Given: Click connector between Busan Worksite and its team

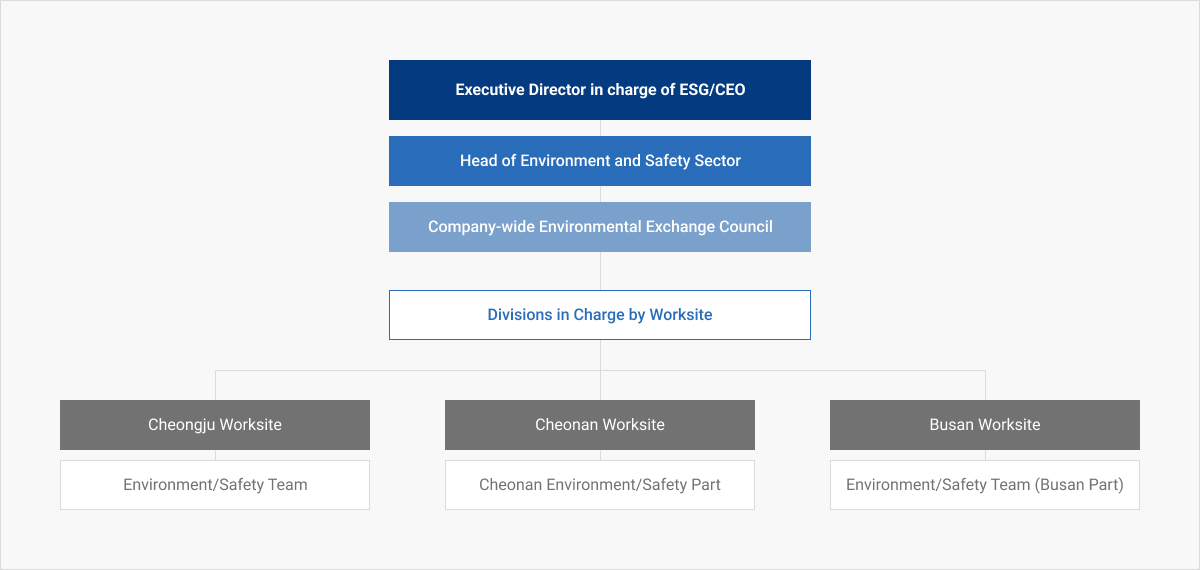Looking at the screenshot, I should (985, 455).
